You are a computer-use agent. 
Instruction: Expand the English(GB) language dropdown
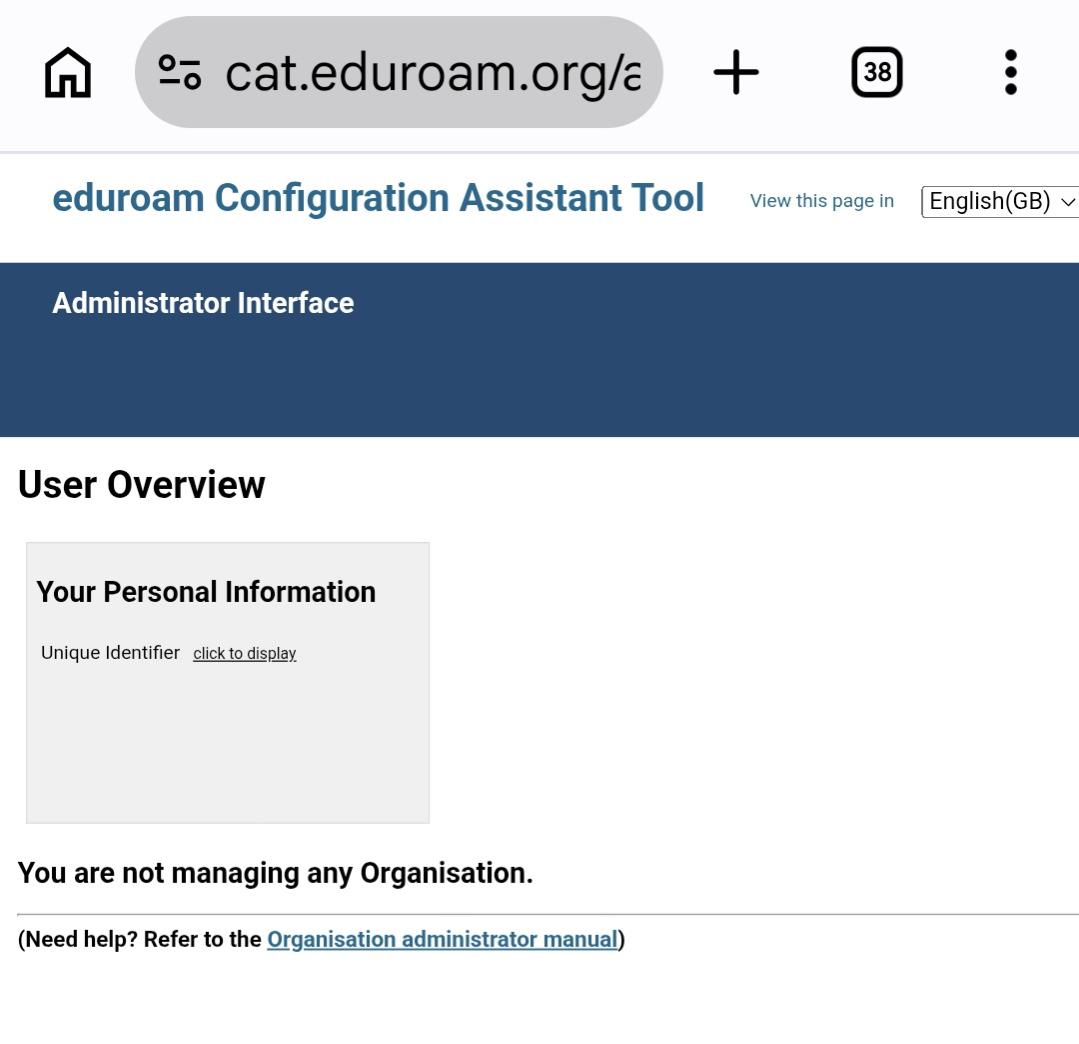coord(1000,202)
